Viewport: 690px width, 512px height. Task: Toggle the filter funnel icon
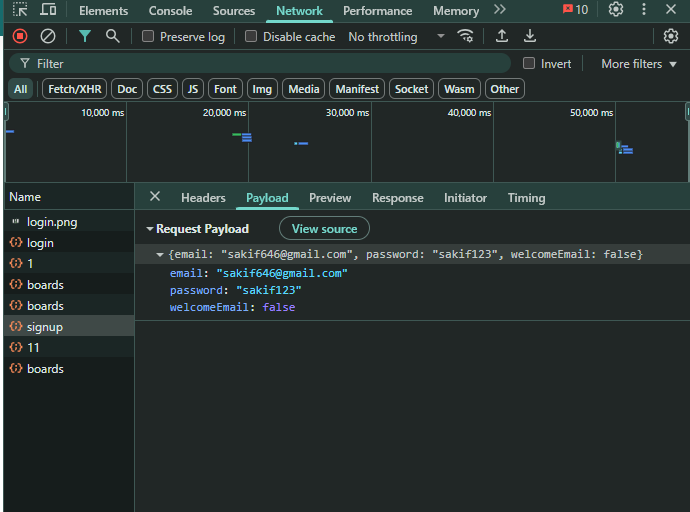(84, 36)
